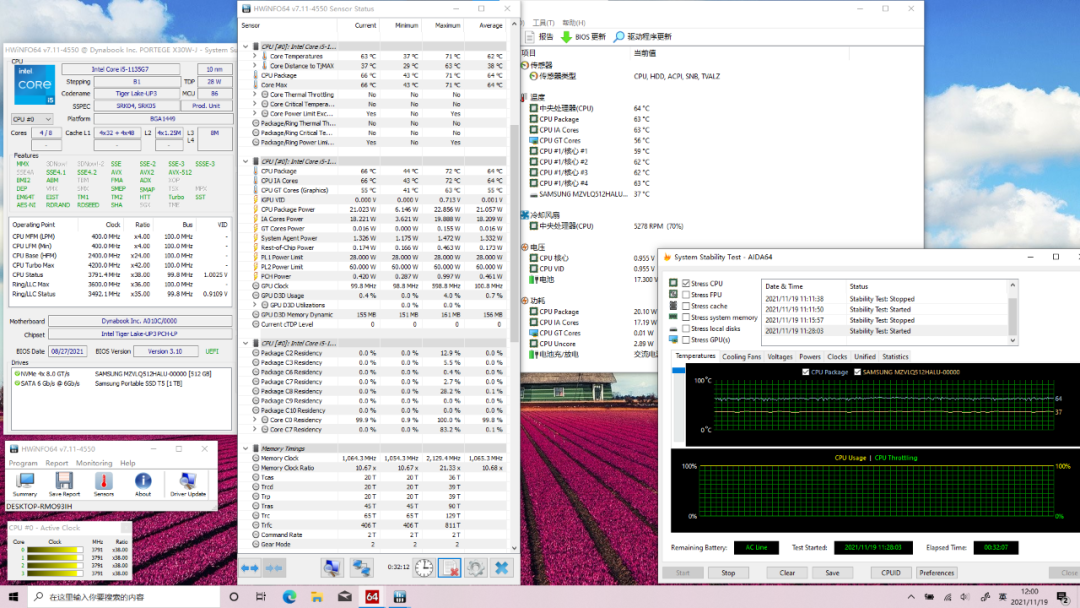This screenshot has width=1080, height=608.
Task: Enable Stress local disks checkbox
Action: coord(686,328)
